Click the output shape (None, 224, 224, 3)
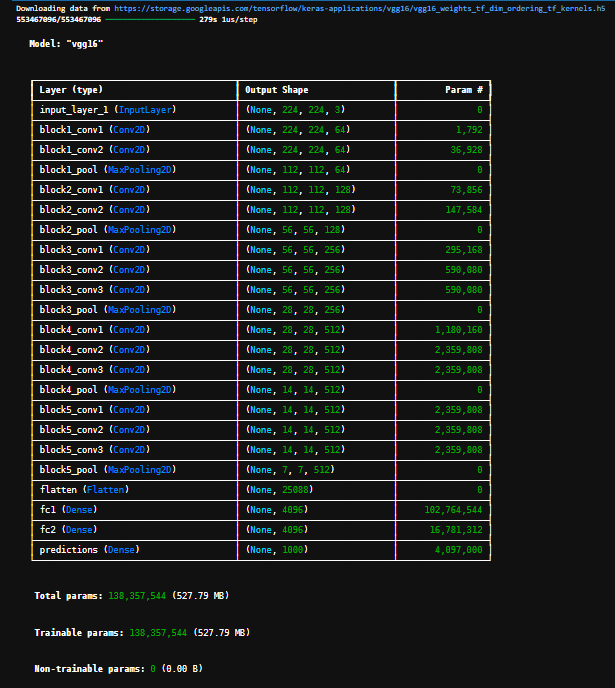Screen dimensions: 615x688 click(296, 110)
